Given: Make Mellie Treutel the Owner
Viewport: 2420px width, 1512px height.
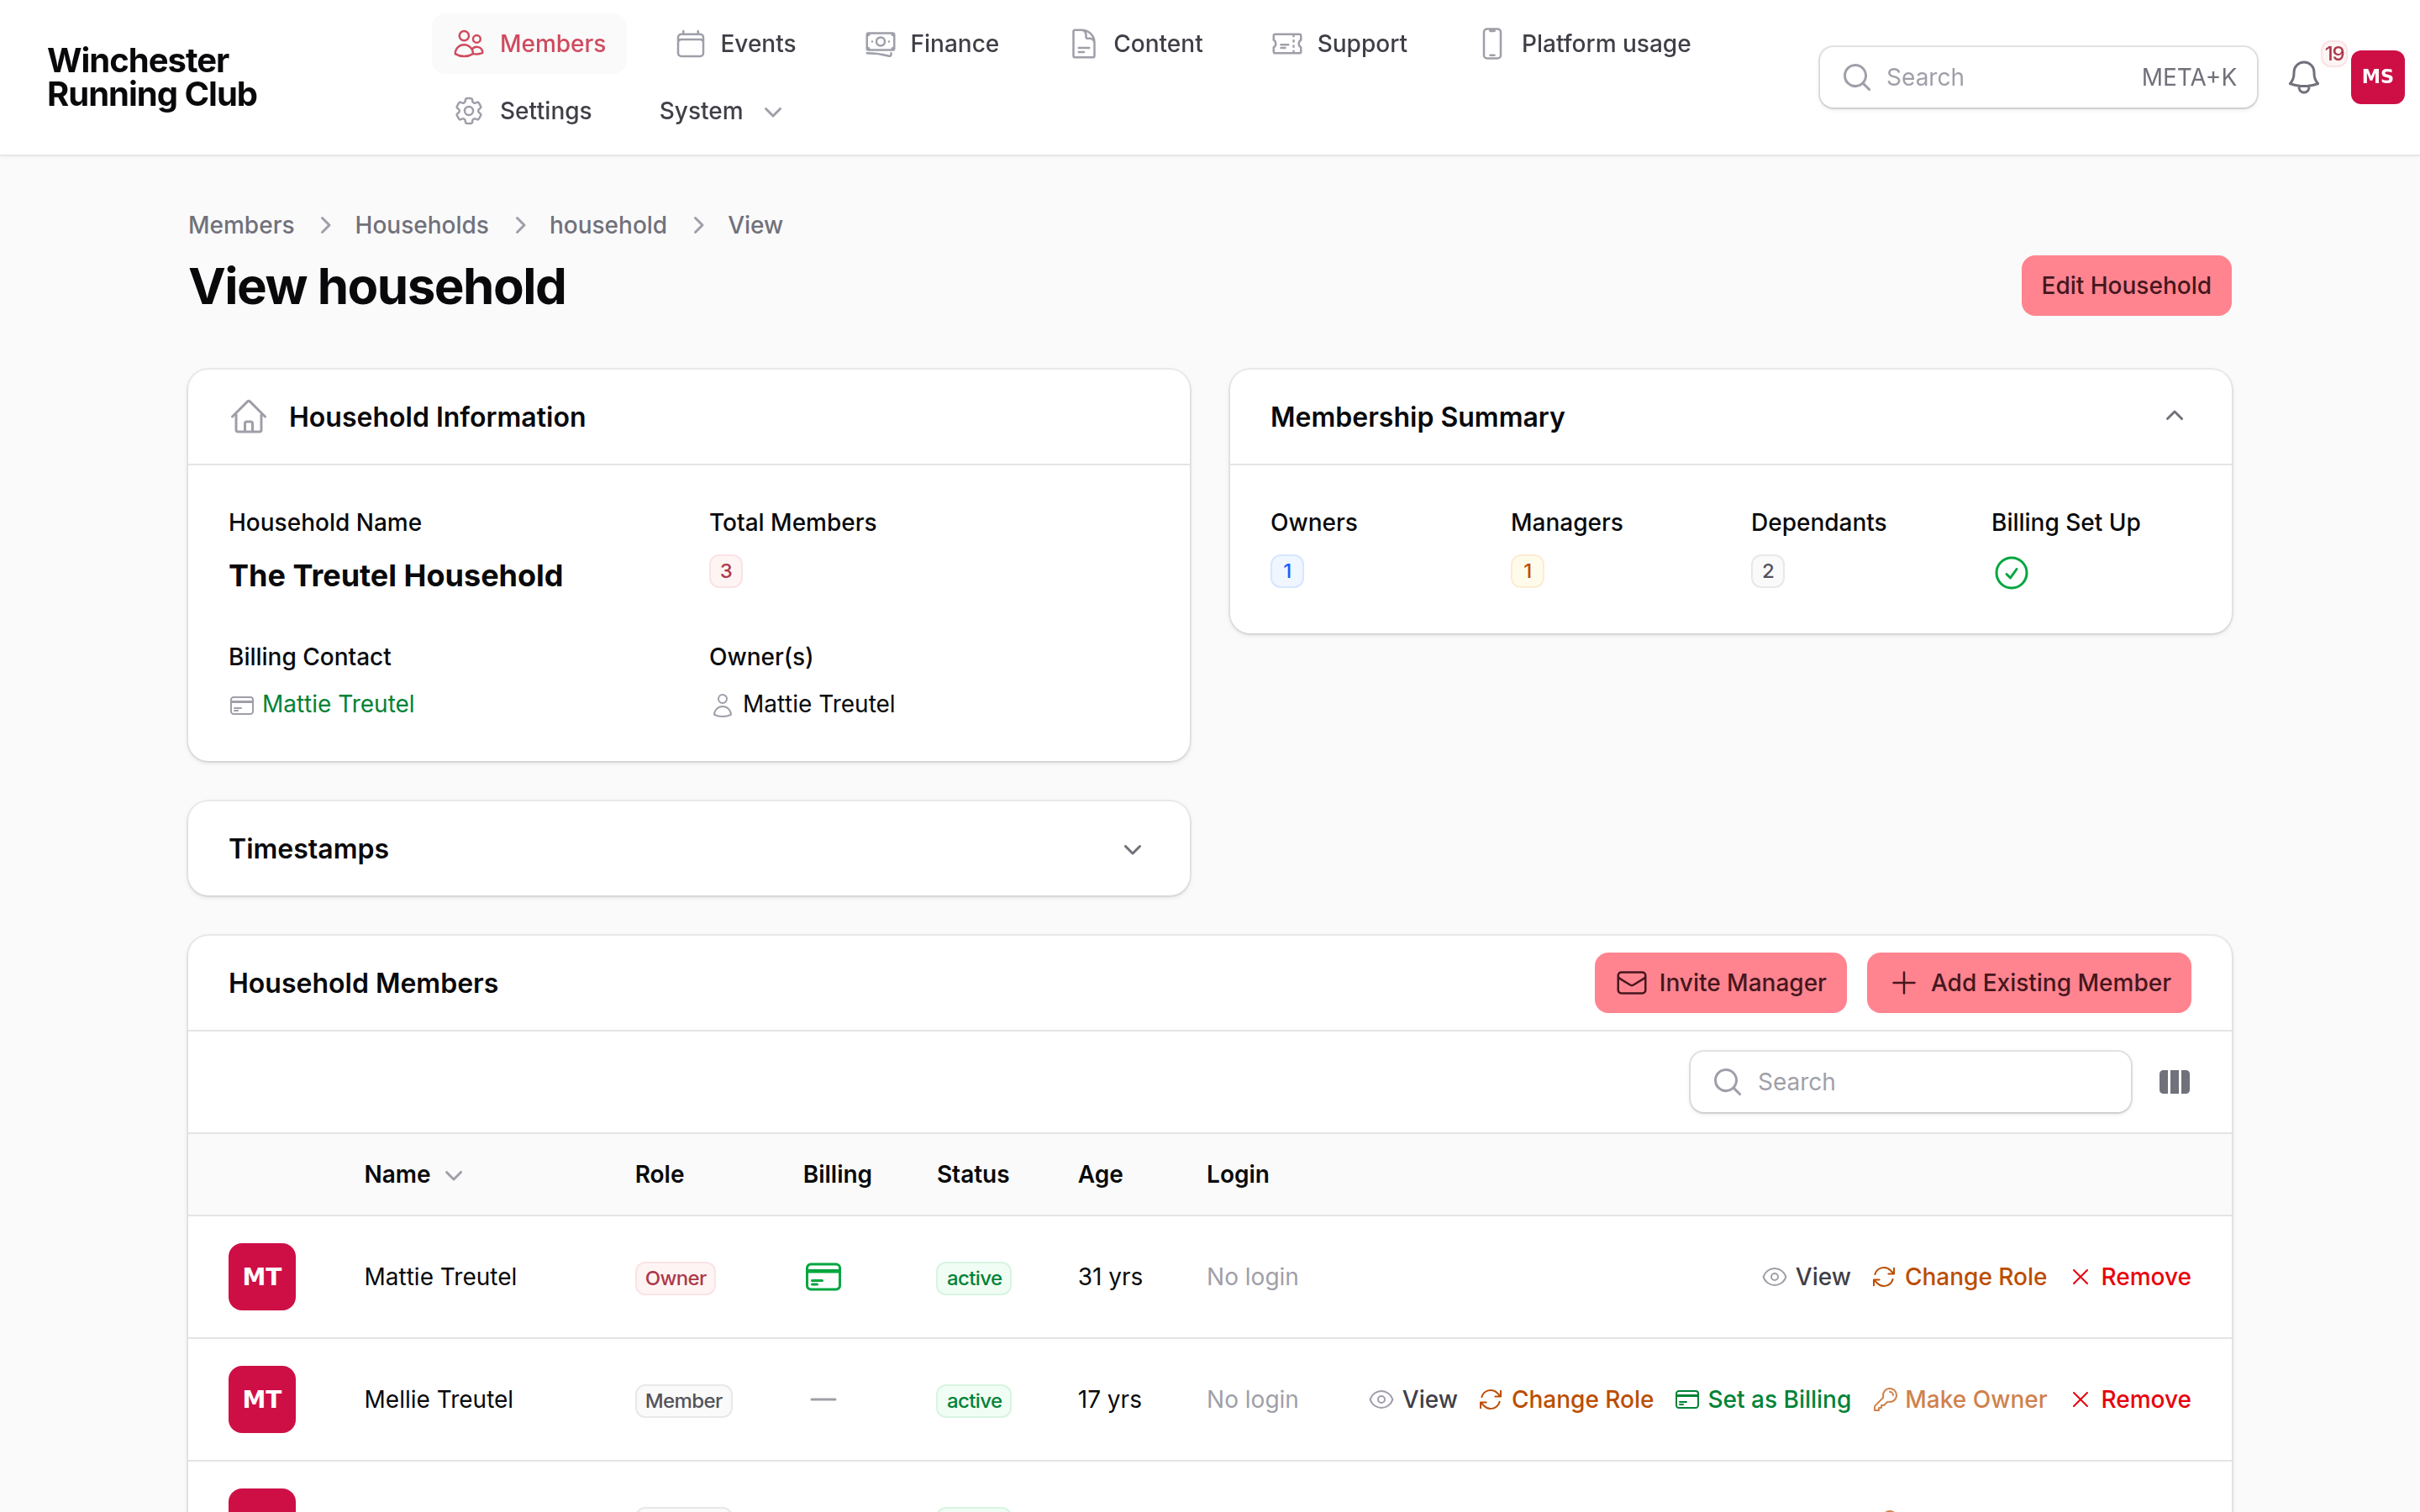Looking at the screenshot, I should click(1959, 1399).
